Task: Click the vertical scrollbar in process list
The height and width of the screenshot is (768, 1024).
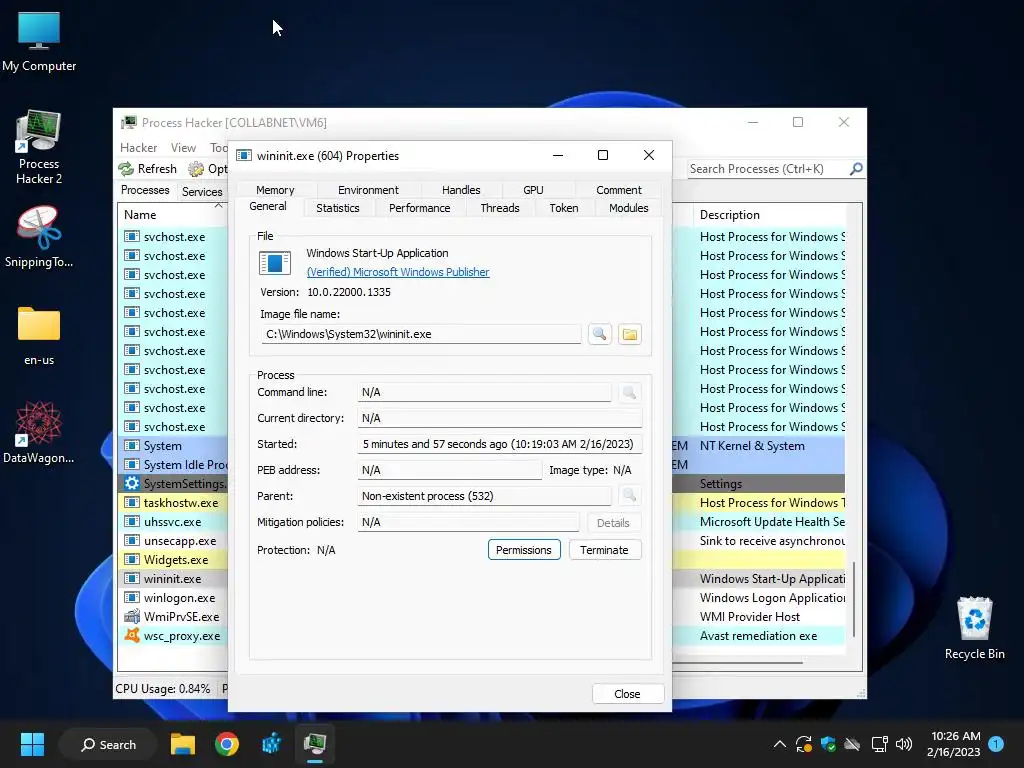Action: point(854,598)
